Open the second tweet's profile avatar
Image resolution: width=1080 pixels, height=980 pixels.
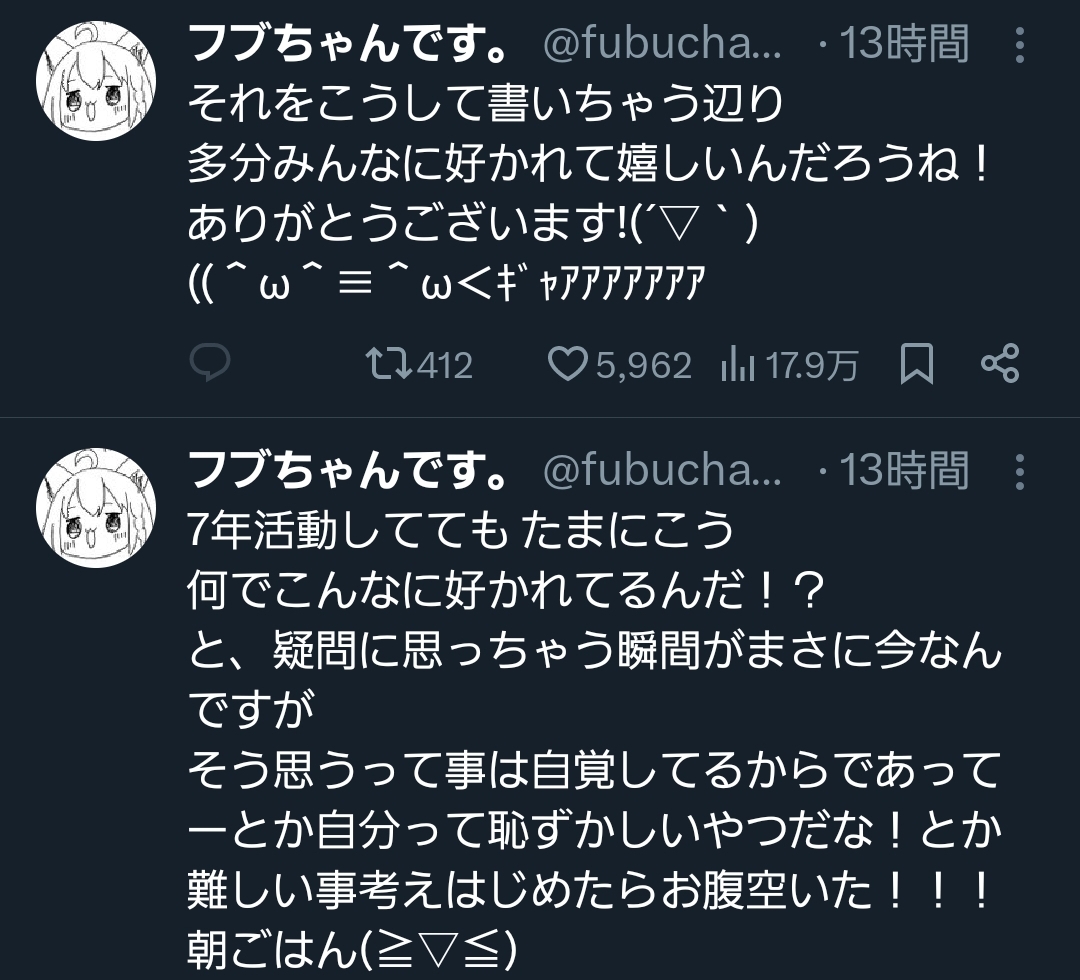[96, 508]
